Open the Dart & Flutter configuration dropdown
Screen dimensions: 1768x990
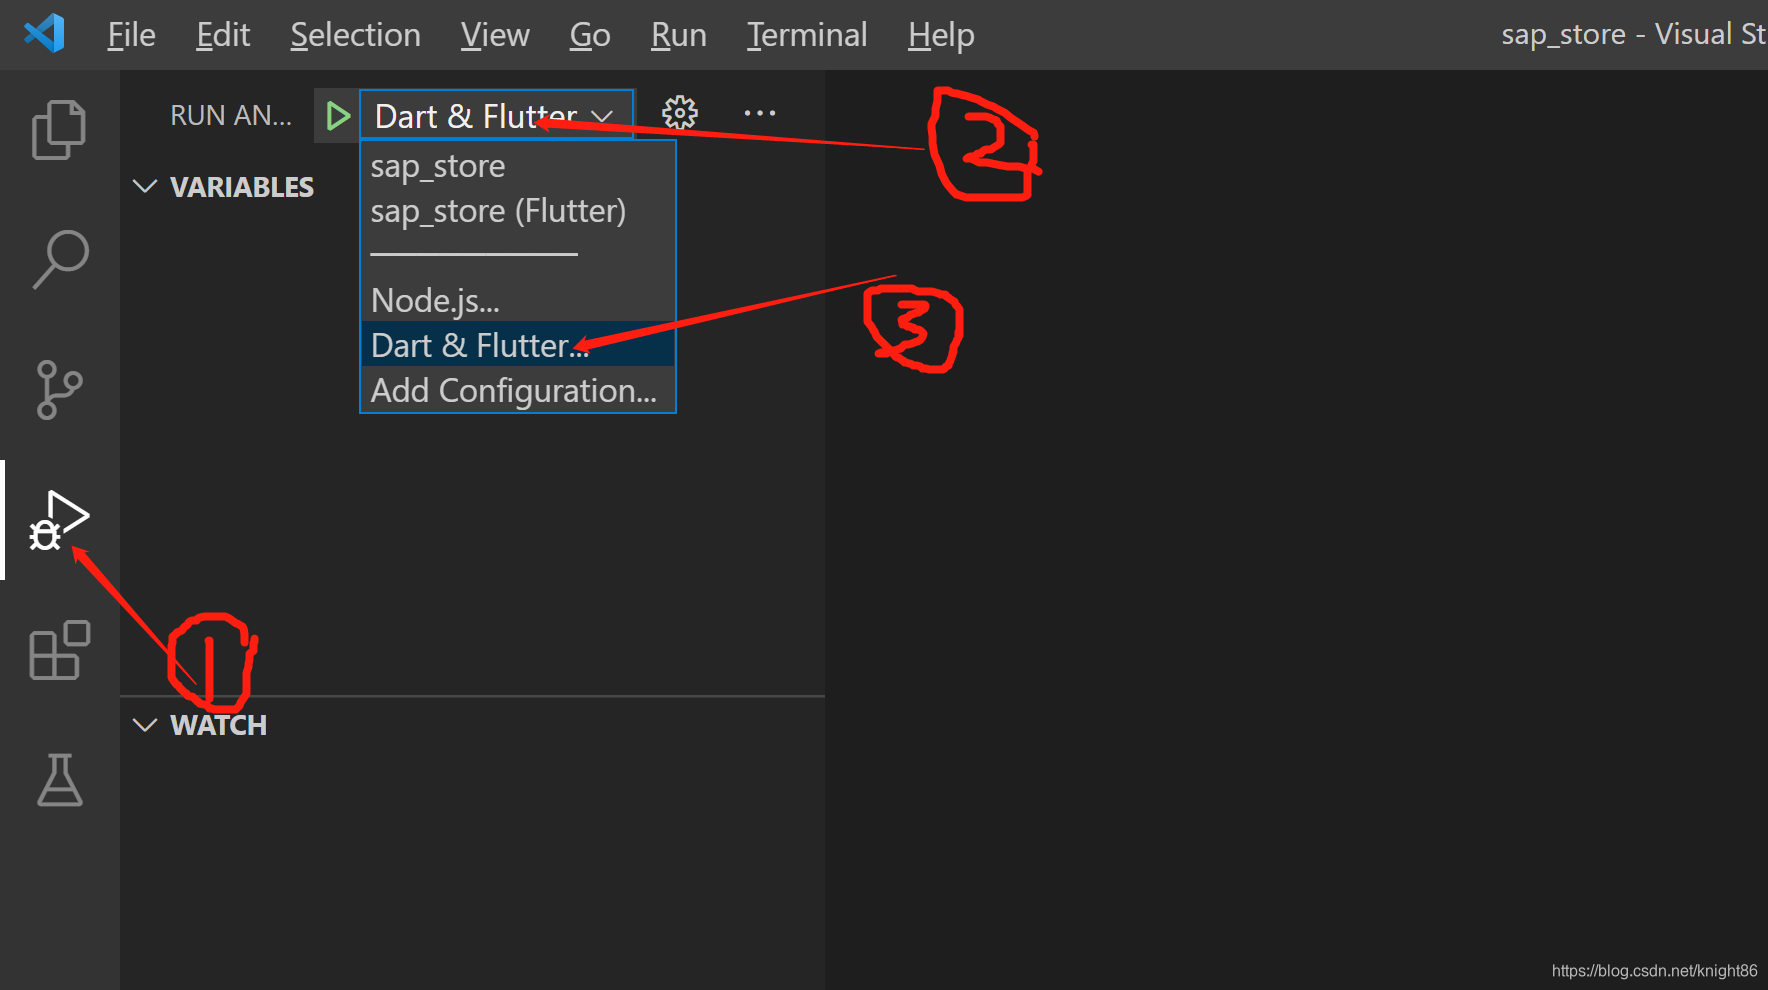pos(496,116)
